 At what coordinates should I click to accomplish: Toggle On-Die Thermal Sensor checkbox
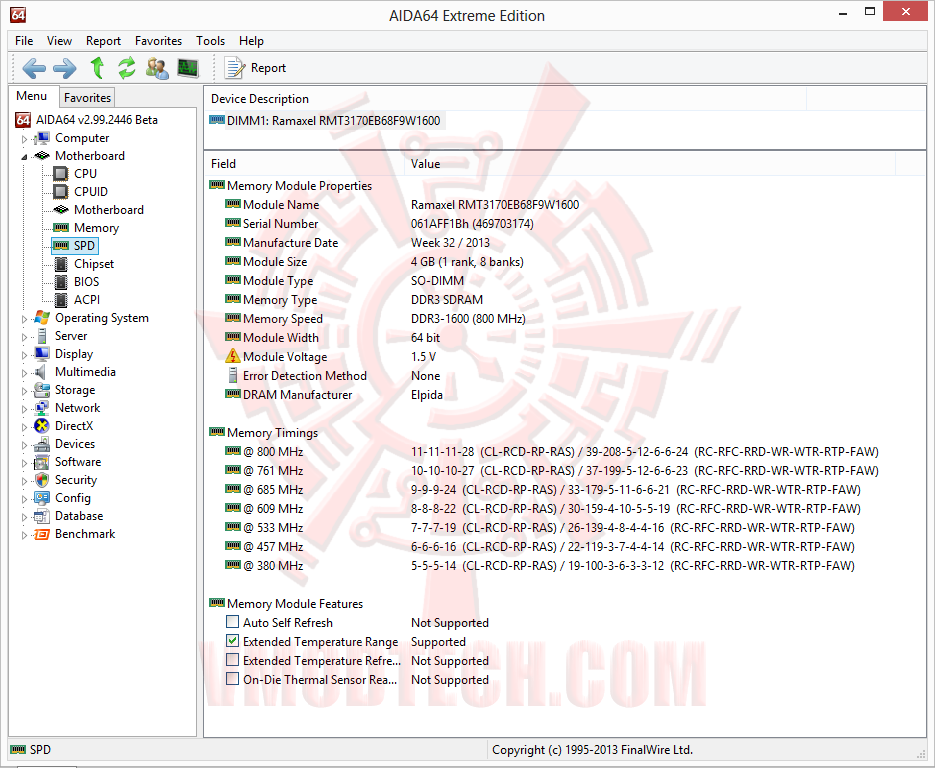[x=233, y=679]
